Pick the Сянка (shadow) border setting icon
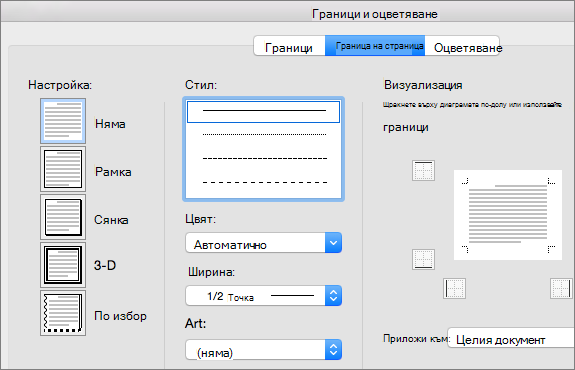The image size is (575, 370). pyautogui.click(x=63, y=217)
